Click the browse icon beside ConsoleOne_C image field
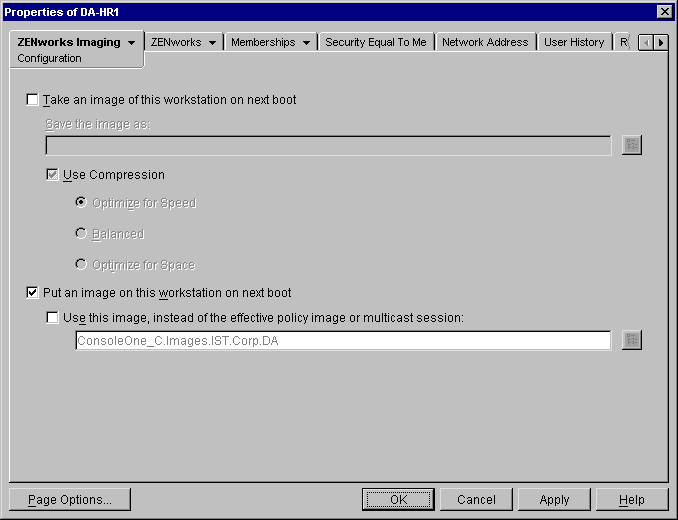Viewport: 678px width, 520px height. (631, 340)
